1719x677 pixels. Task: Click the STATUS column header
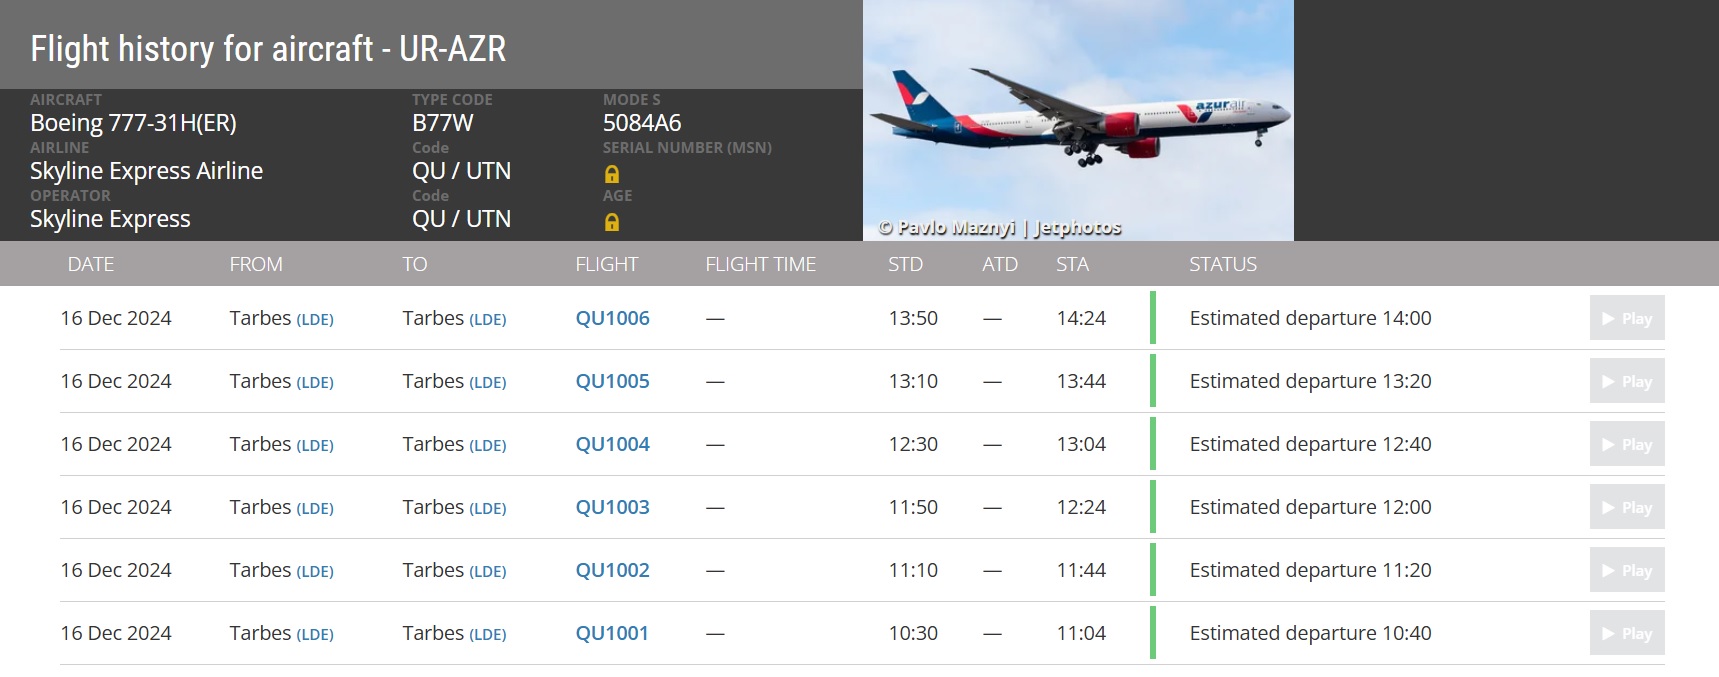[x=1222, y=265]
